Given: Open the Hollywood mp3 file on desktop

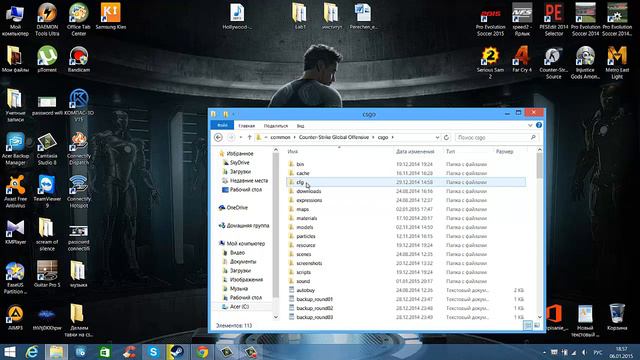Looking at the screenshot, I should click(x=237, y=16).
